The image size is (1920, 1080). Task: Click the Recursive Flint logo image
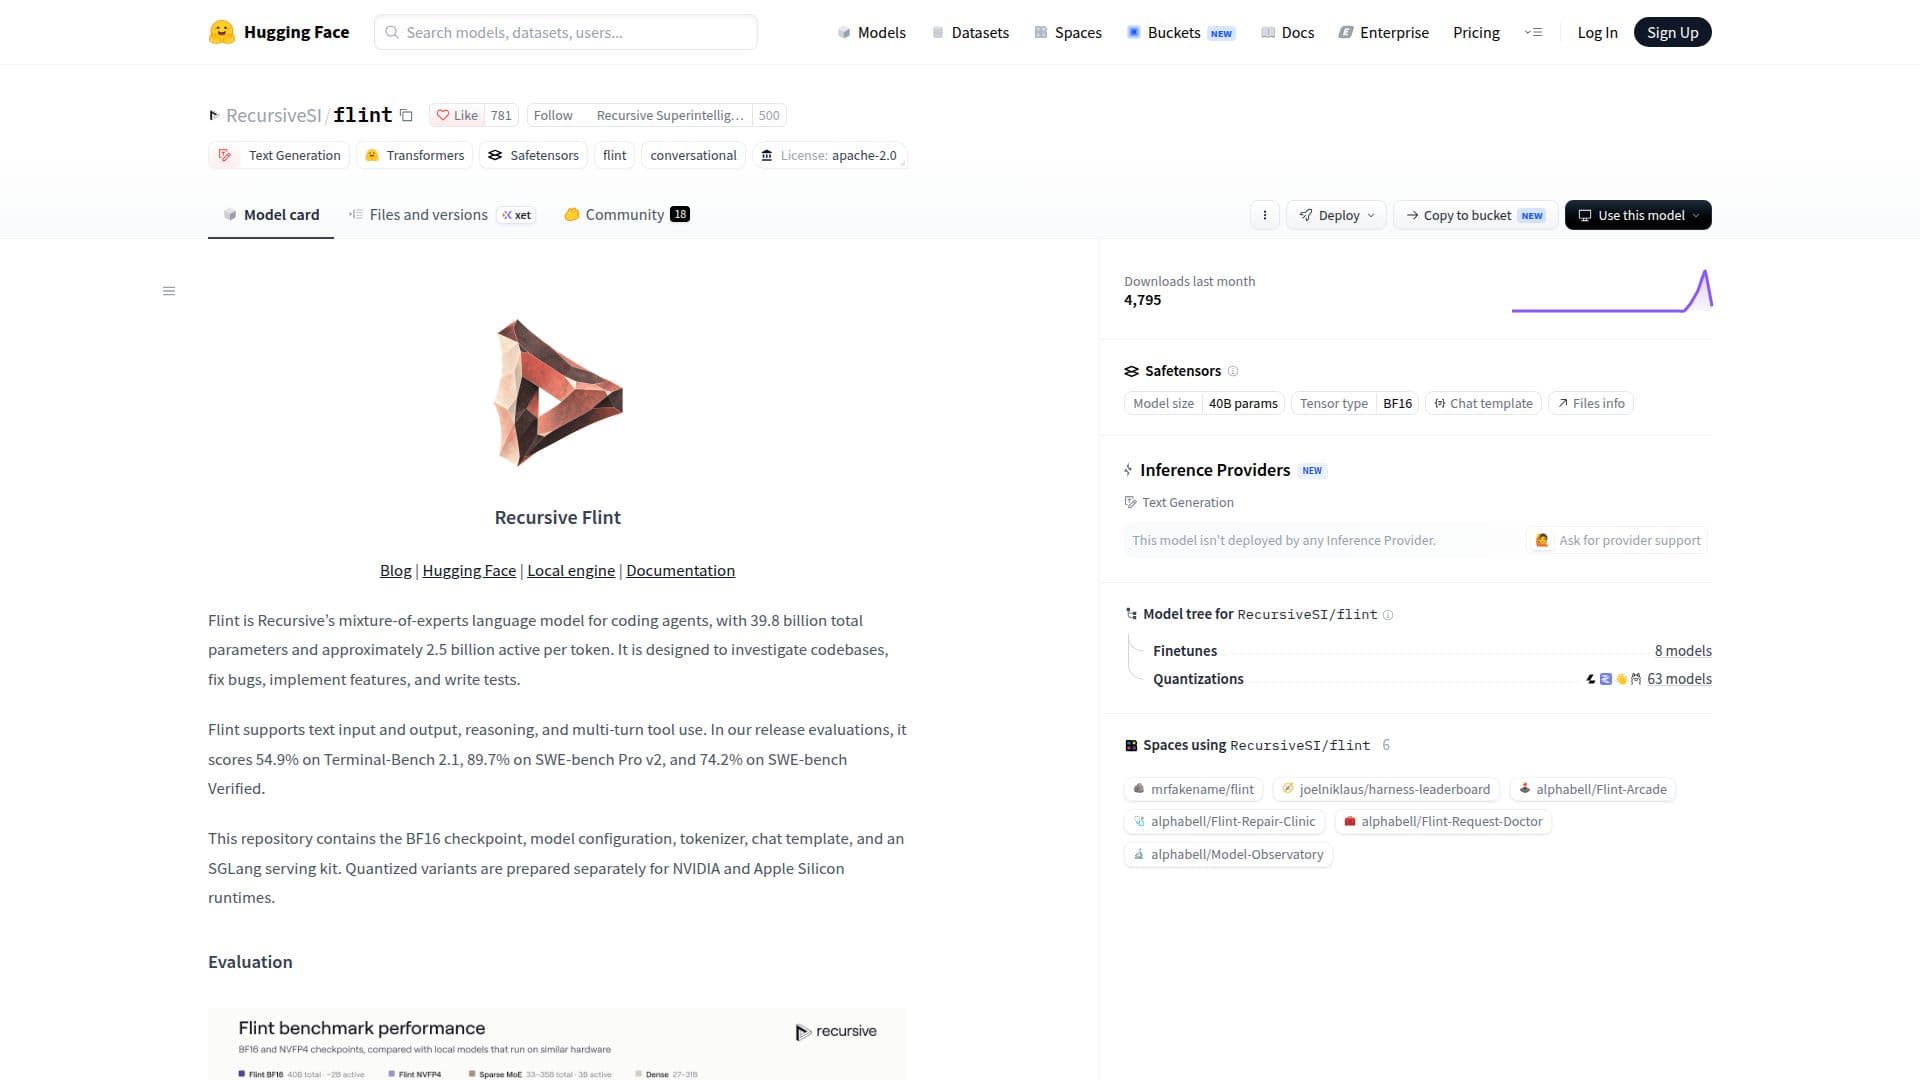558,393
